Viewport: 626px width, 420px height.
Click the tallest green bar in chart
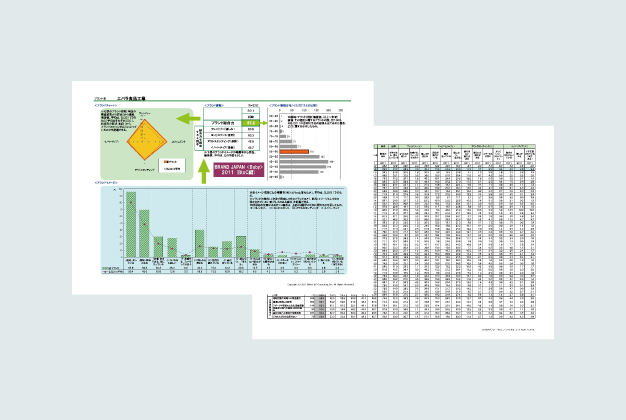coord(129,226)
